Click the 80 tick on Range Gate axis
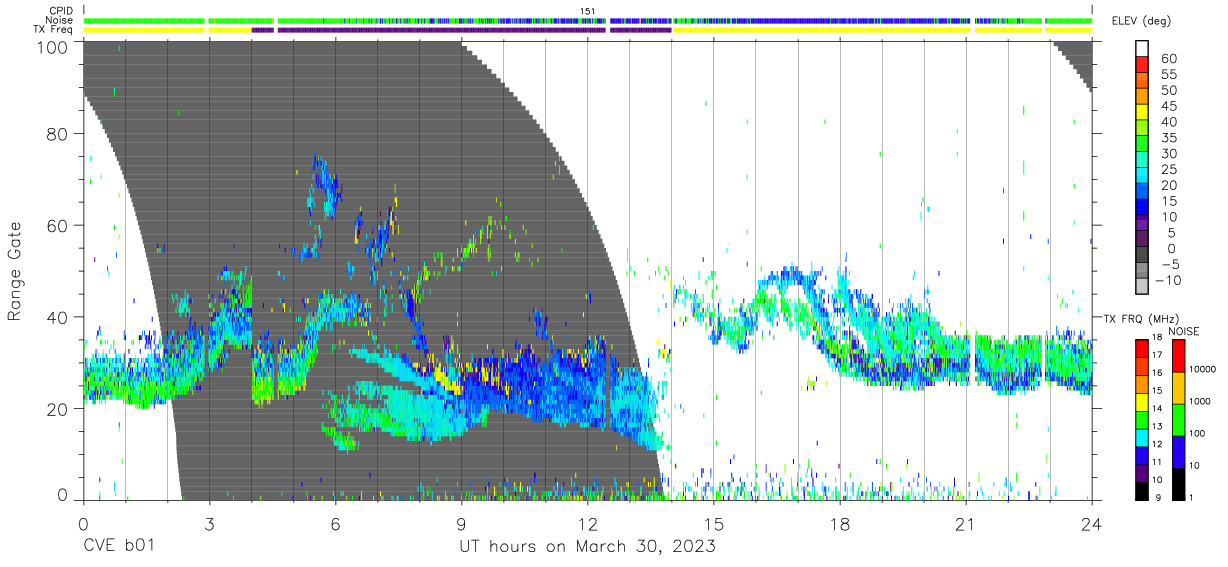 point(57,134)
